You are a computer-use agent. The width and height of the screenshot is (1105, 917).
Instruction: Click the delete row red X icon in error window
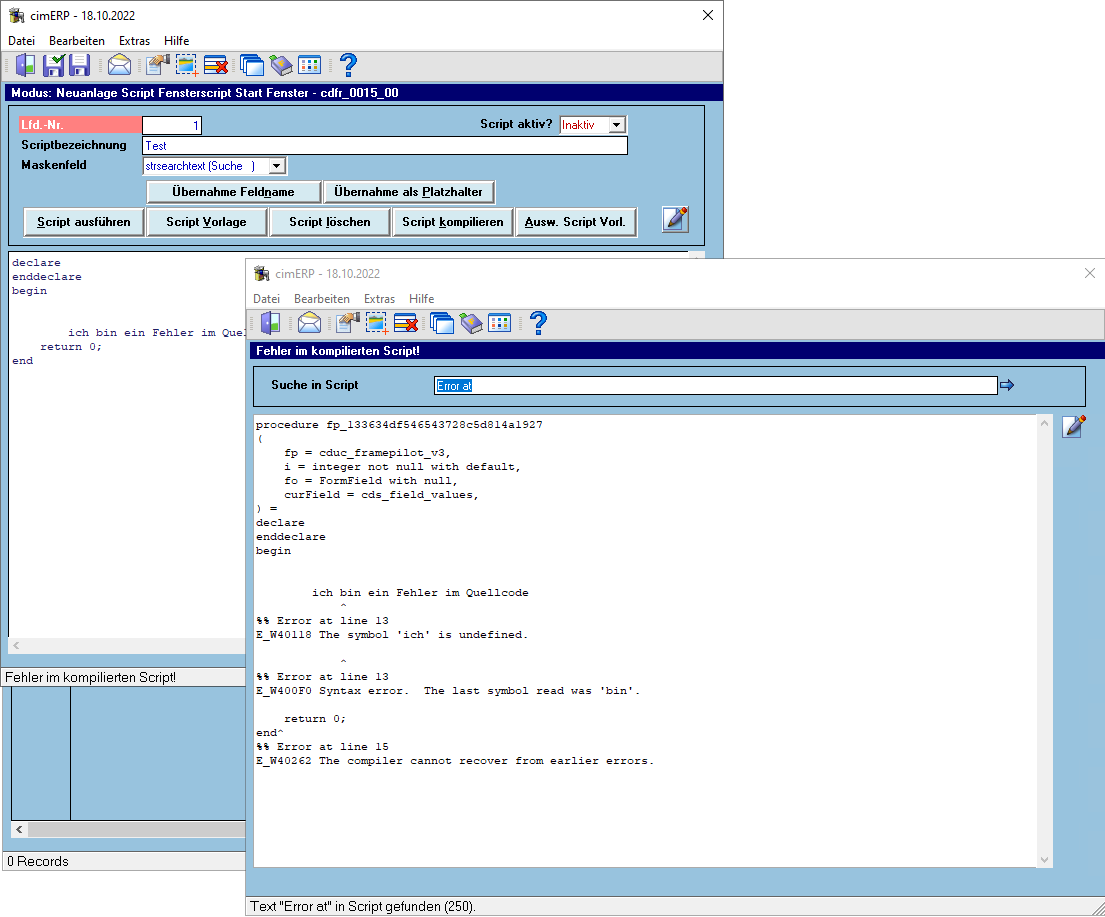point(406,324)
